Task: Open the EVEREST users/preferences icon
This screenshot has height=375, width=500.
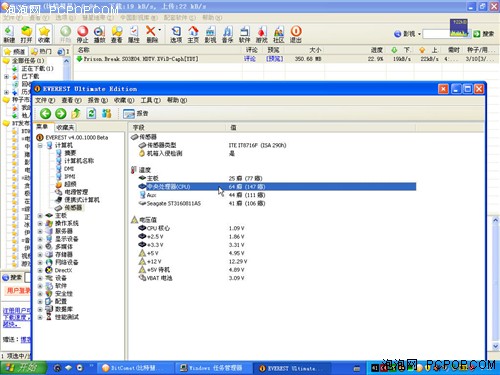Action: click(x=107, y=114)
